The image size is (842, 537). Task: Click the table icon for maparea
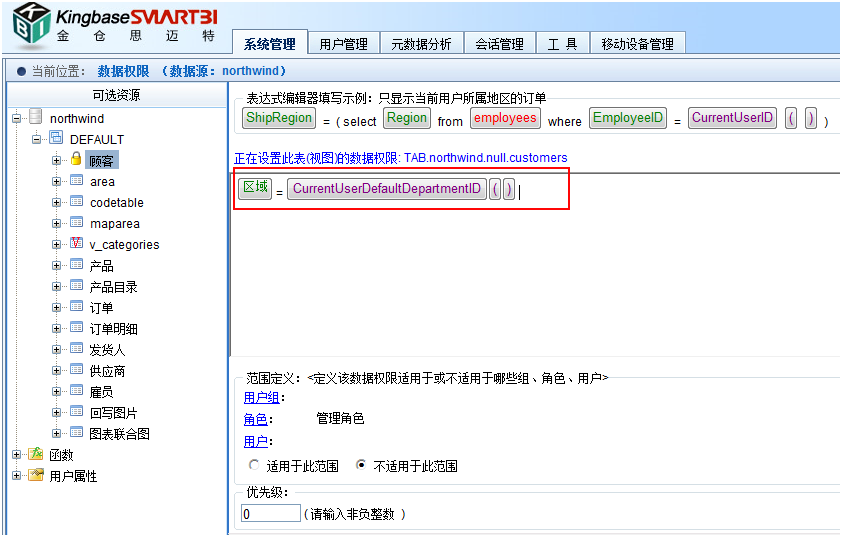click(x=77, y=222)
